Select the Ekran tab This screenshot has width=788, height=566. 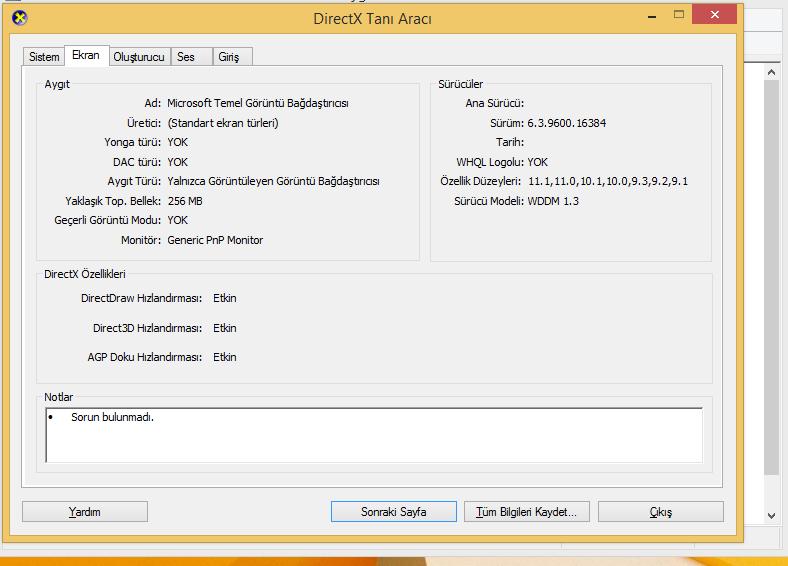[86, 56]
